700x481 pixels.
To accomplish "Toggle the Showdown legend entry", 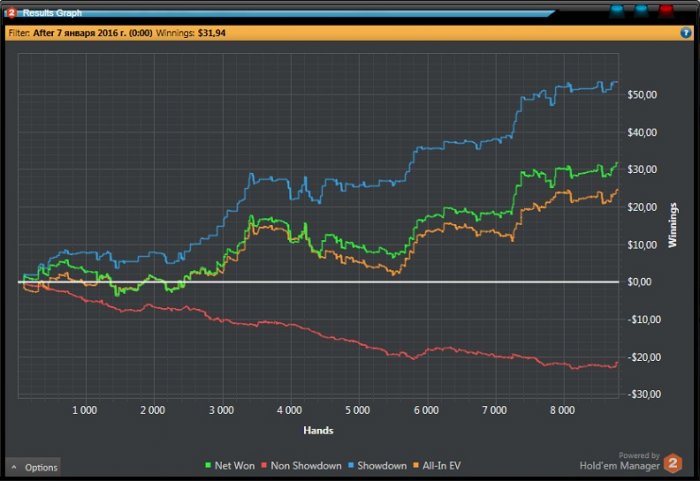I will 377,465.
